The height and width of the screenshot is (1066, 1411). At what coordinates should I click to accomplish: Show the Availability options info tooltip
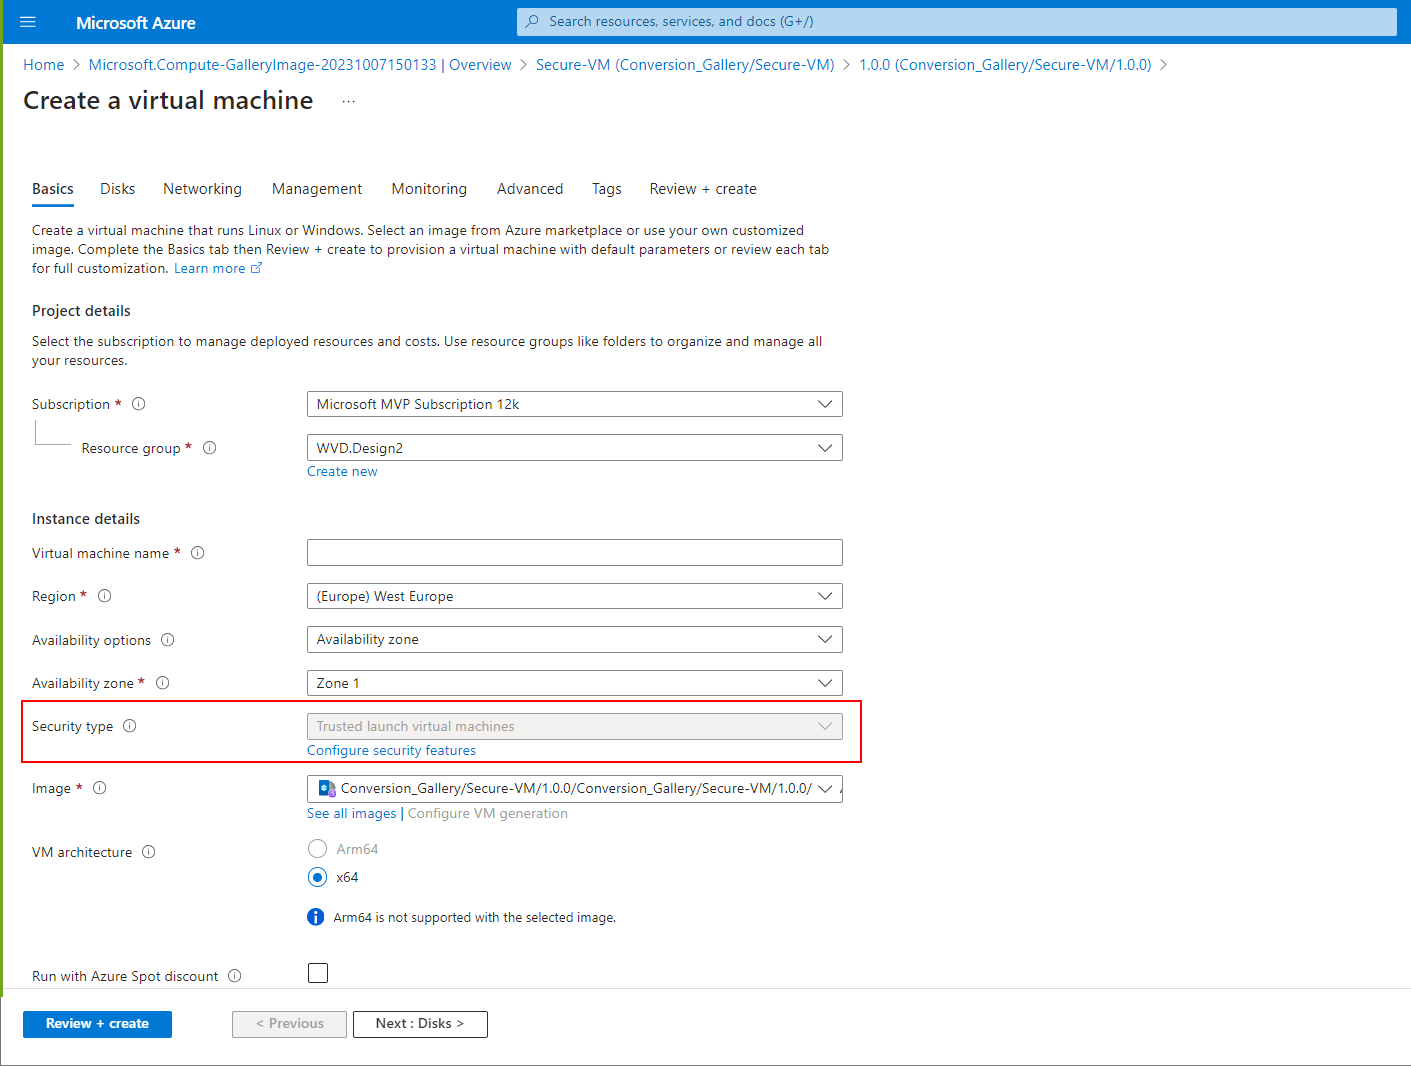coord(168,640)
